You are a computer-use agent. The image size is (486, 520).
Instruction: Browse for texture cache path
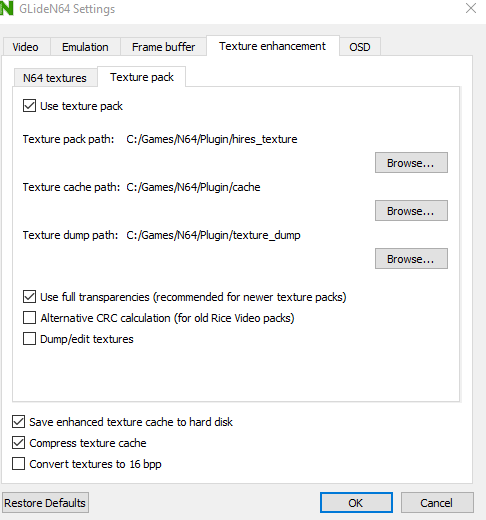point(411,211)
